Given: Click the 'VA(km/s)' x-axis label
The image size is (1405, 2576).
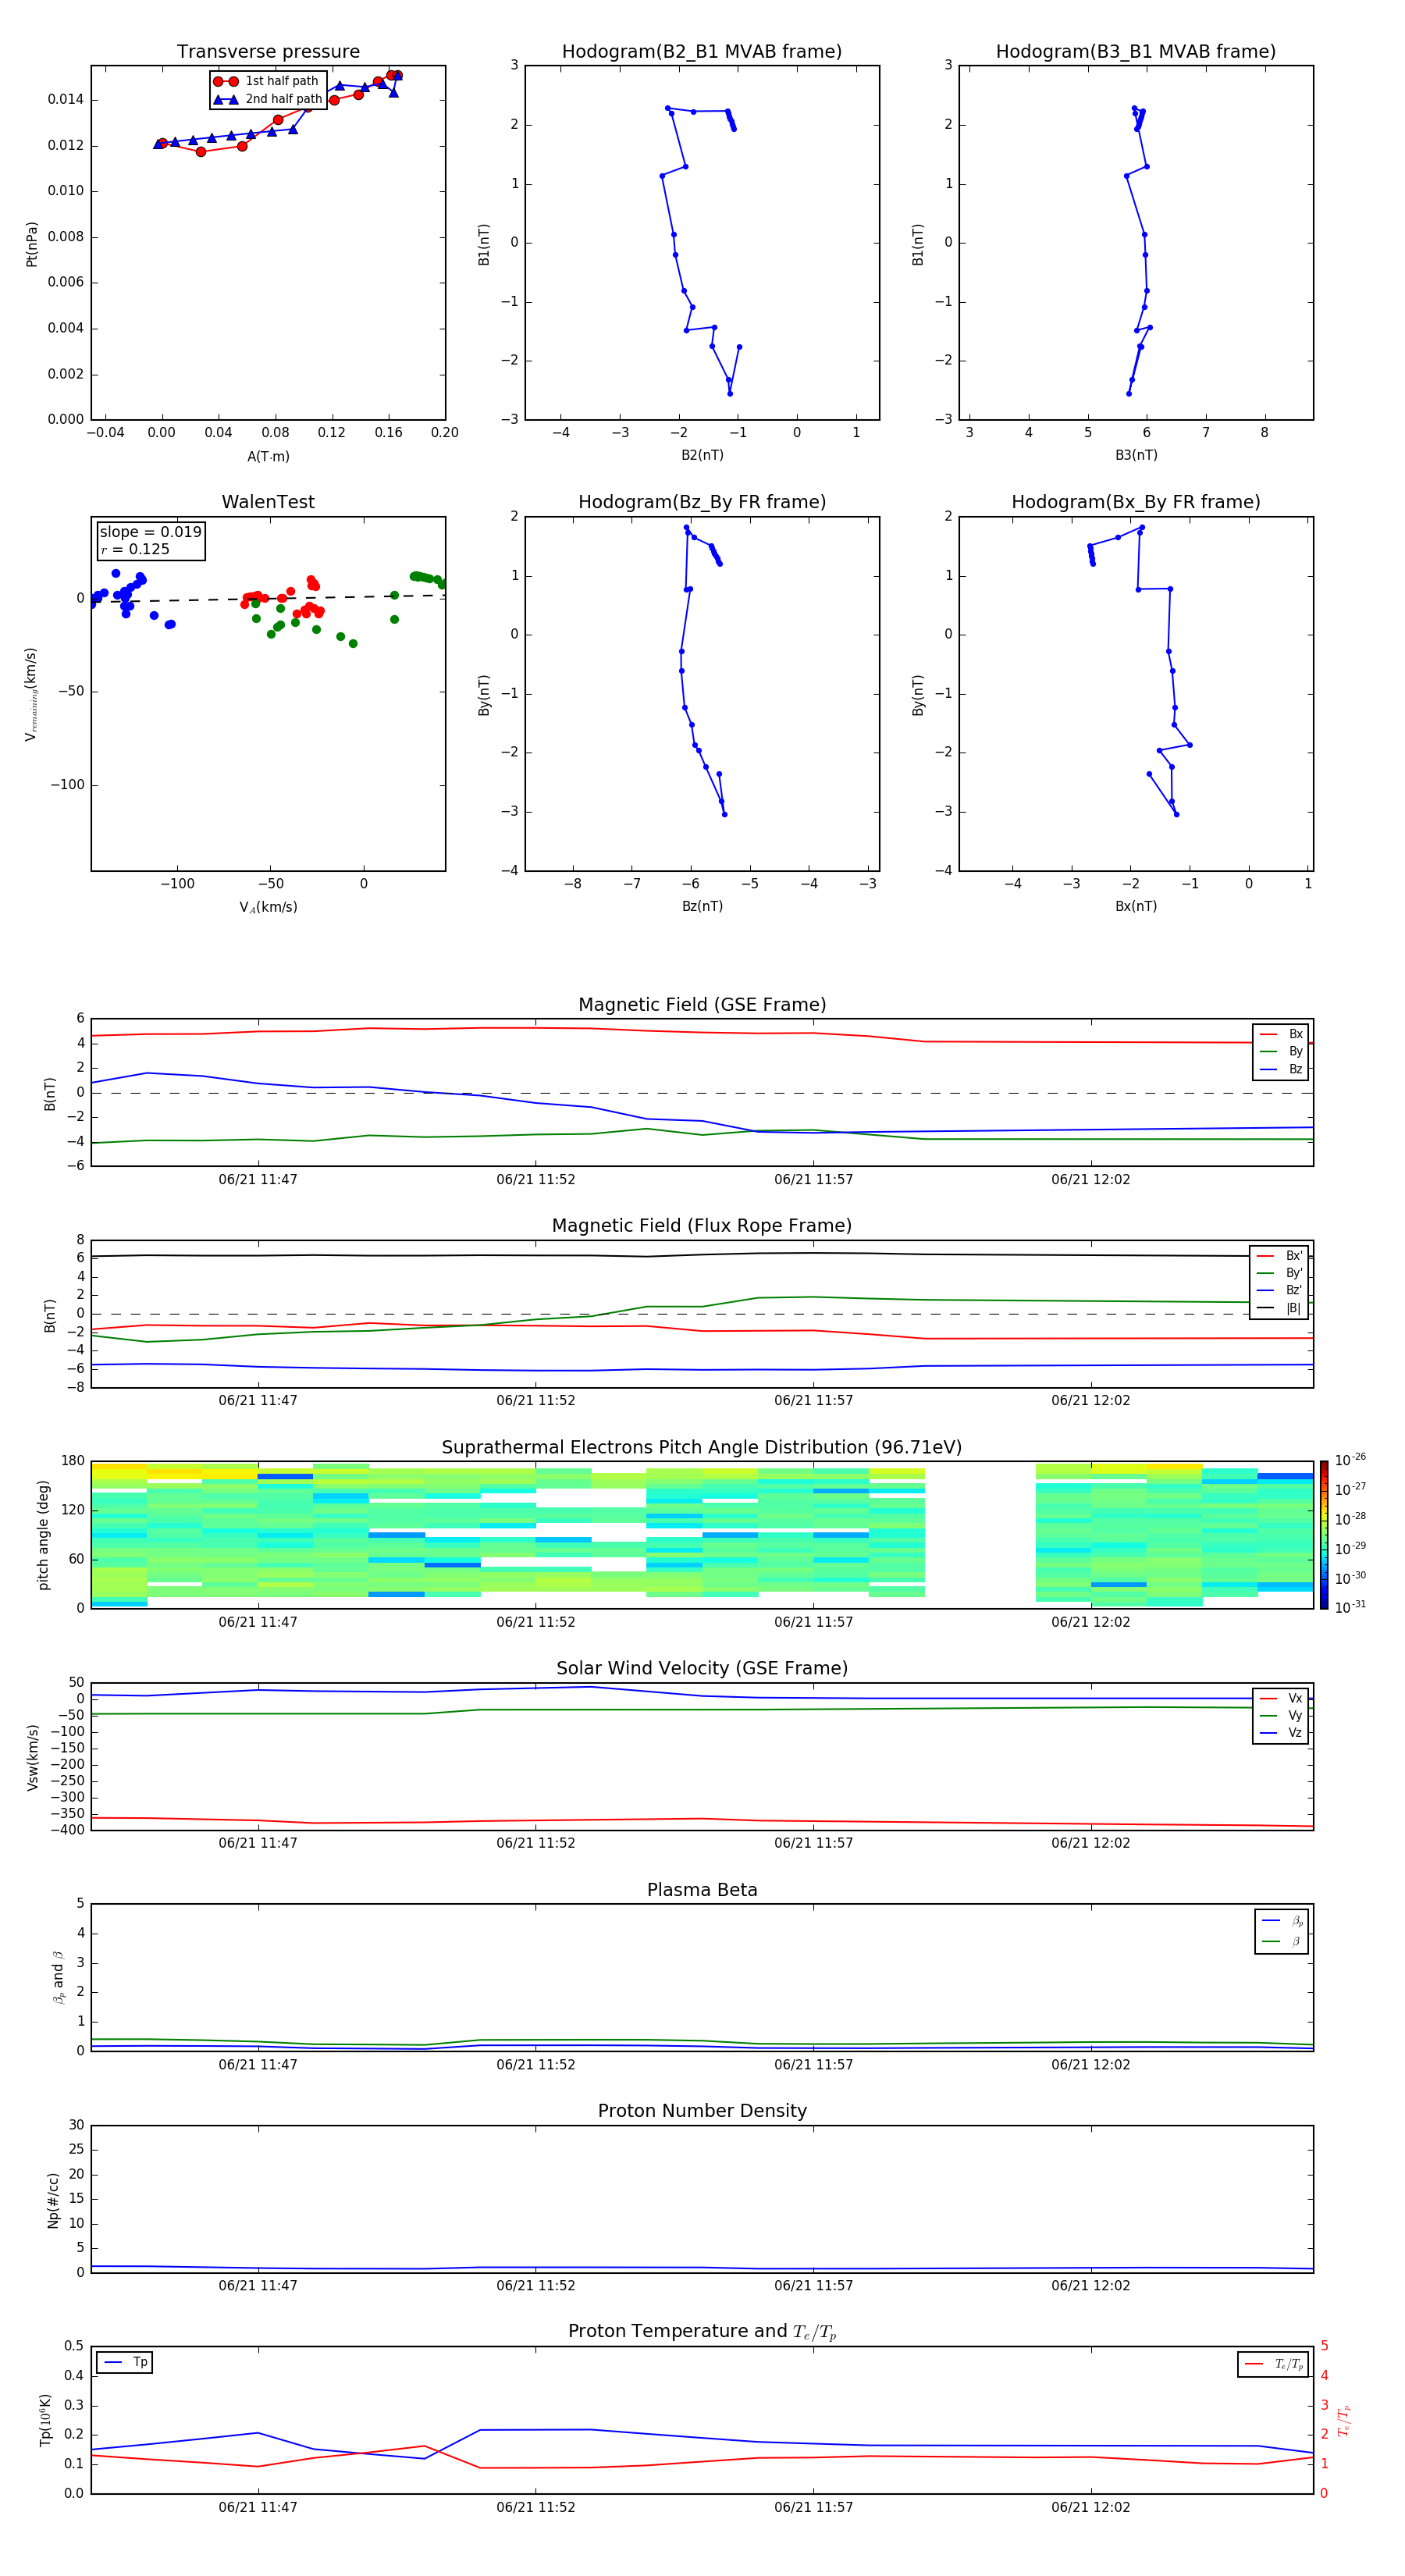Looking at the screenshot, I should pyautogui.click(x=268, y=907).
